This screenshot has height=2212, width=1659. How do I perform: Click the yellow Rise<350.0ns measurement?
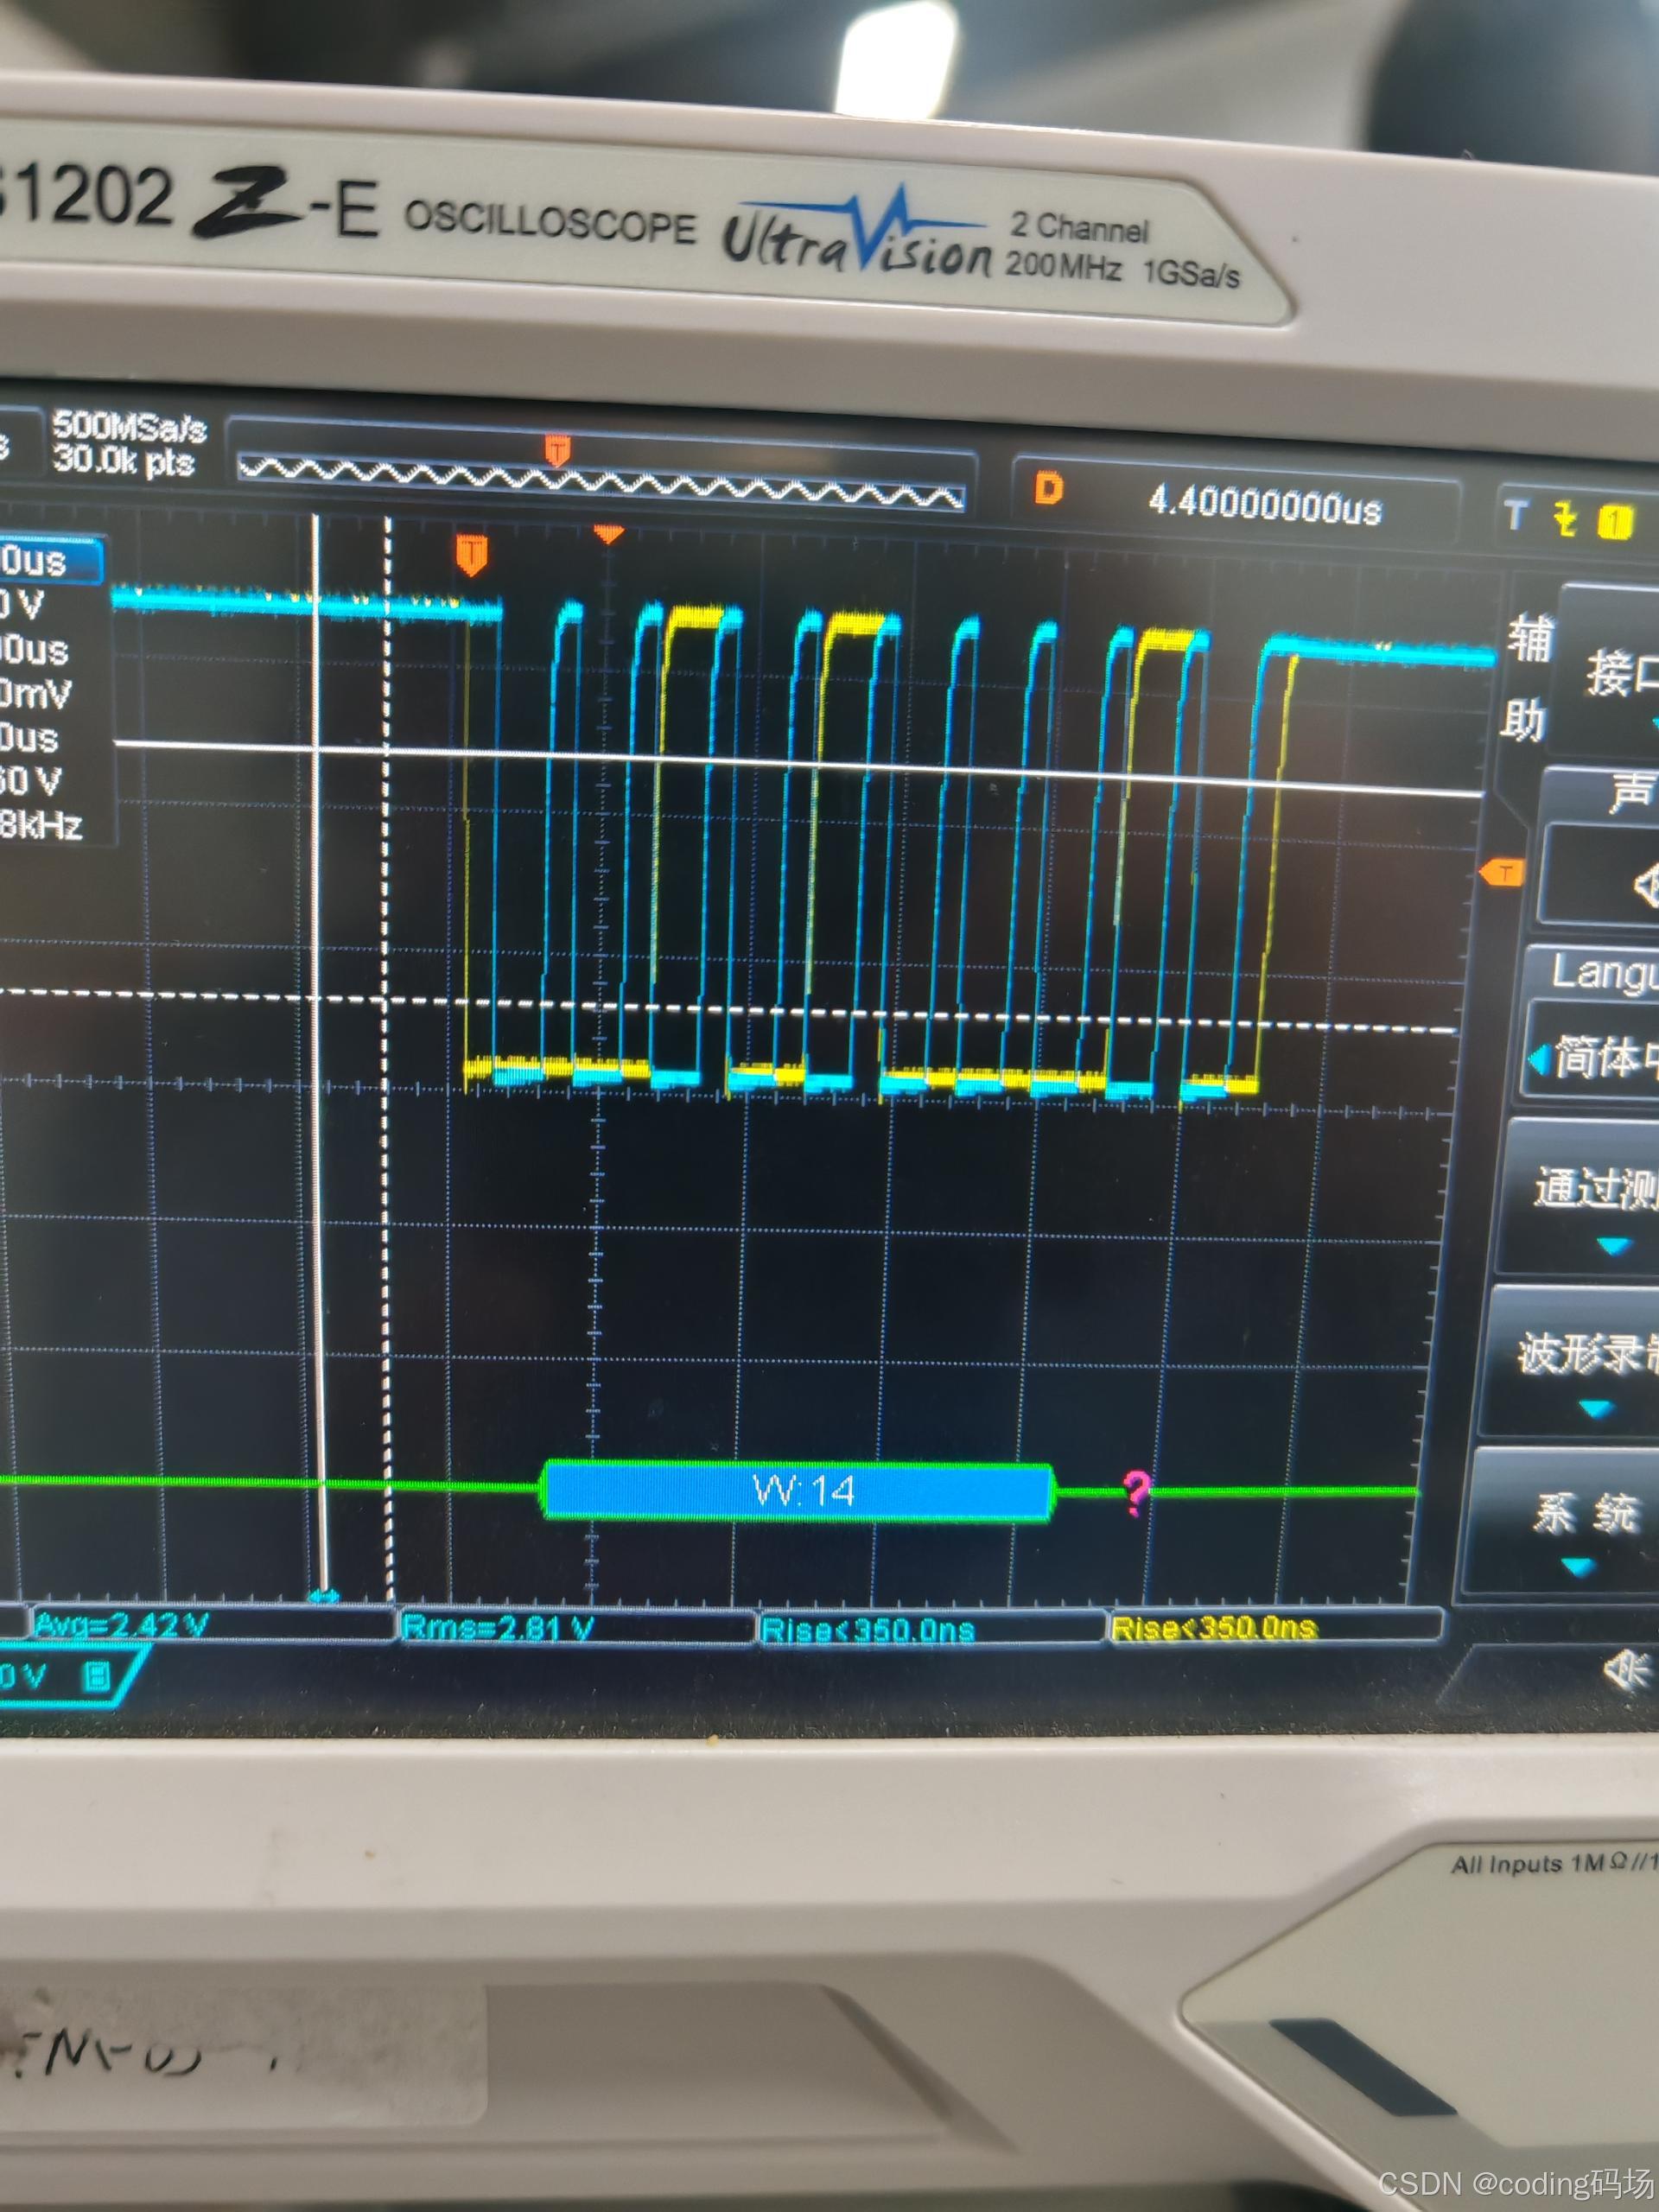[x=1214, y=1628]
